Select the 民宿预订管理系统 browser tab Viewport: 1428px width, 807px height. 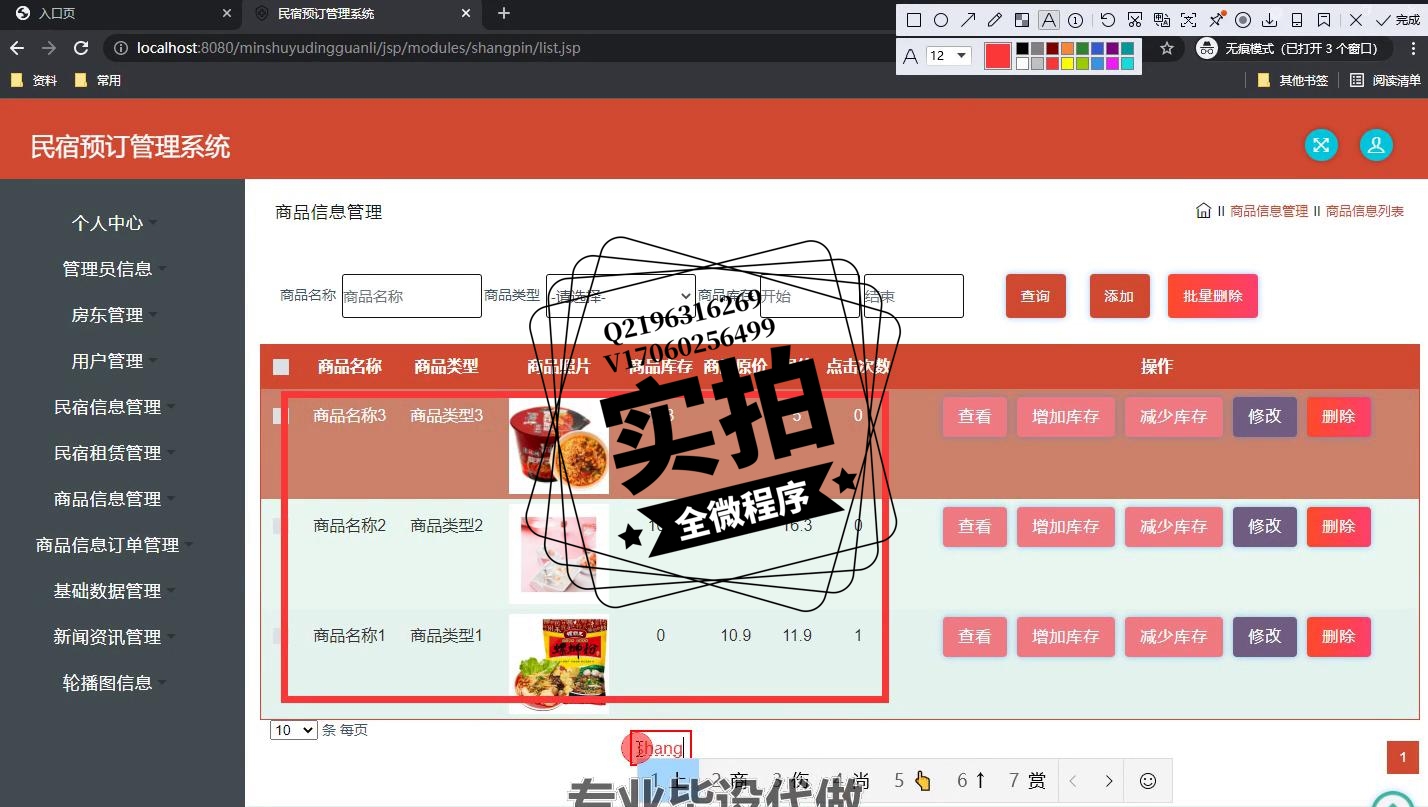[362, 13]
